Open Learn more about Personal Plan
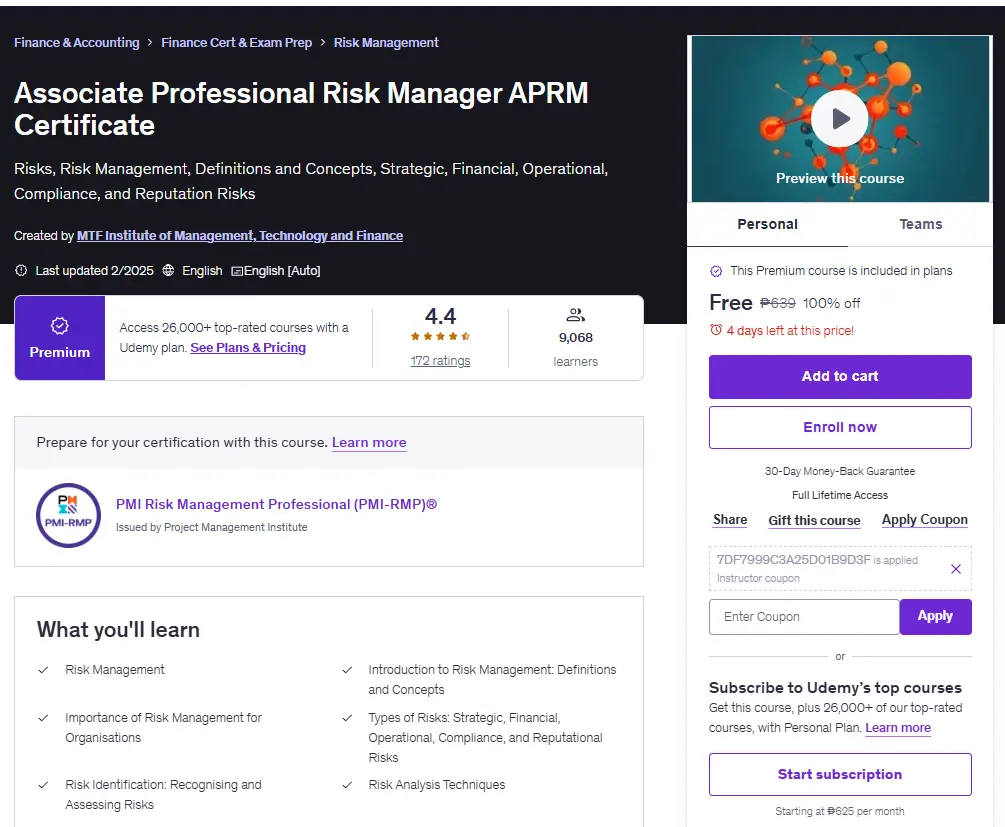 click(x=898, y=728)
